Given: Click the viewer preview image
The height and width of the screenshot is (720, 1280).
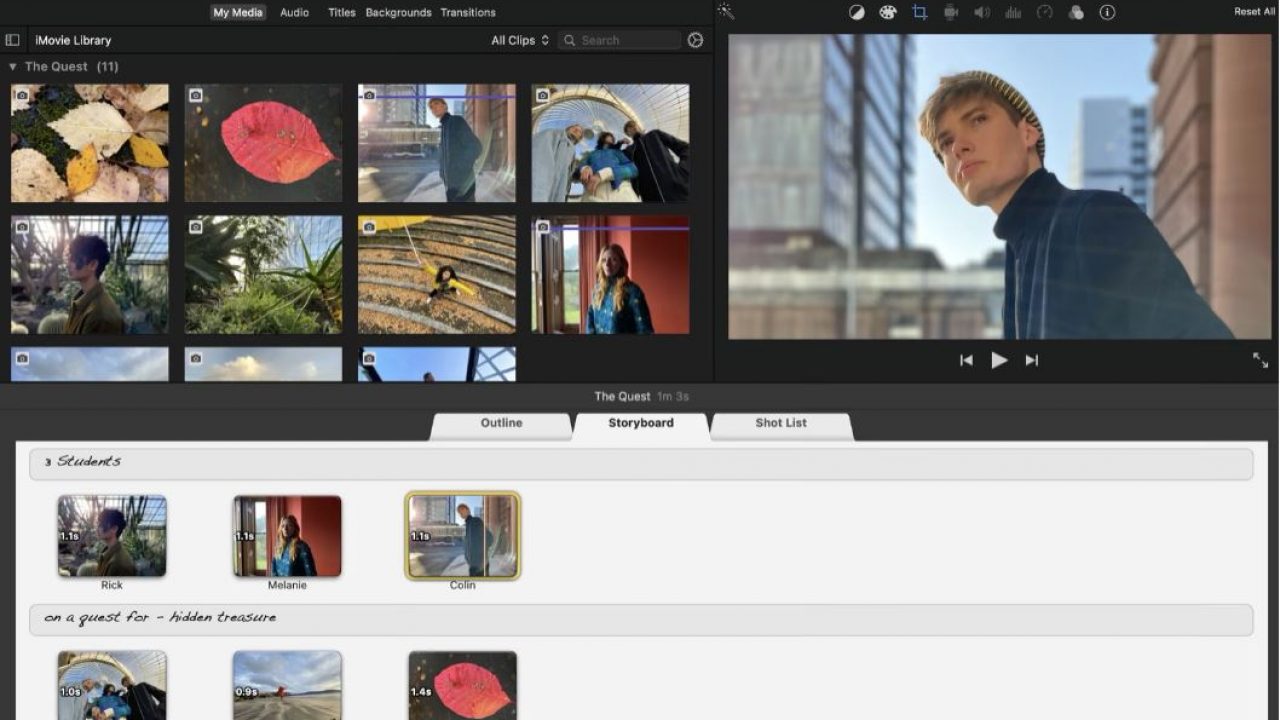Looking at the screenshot, I should [999, 187].
